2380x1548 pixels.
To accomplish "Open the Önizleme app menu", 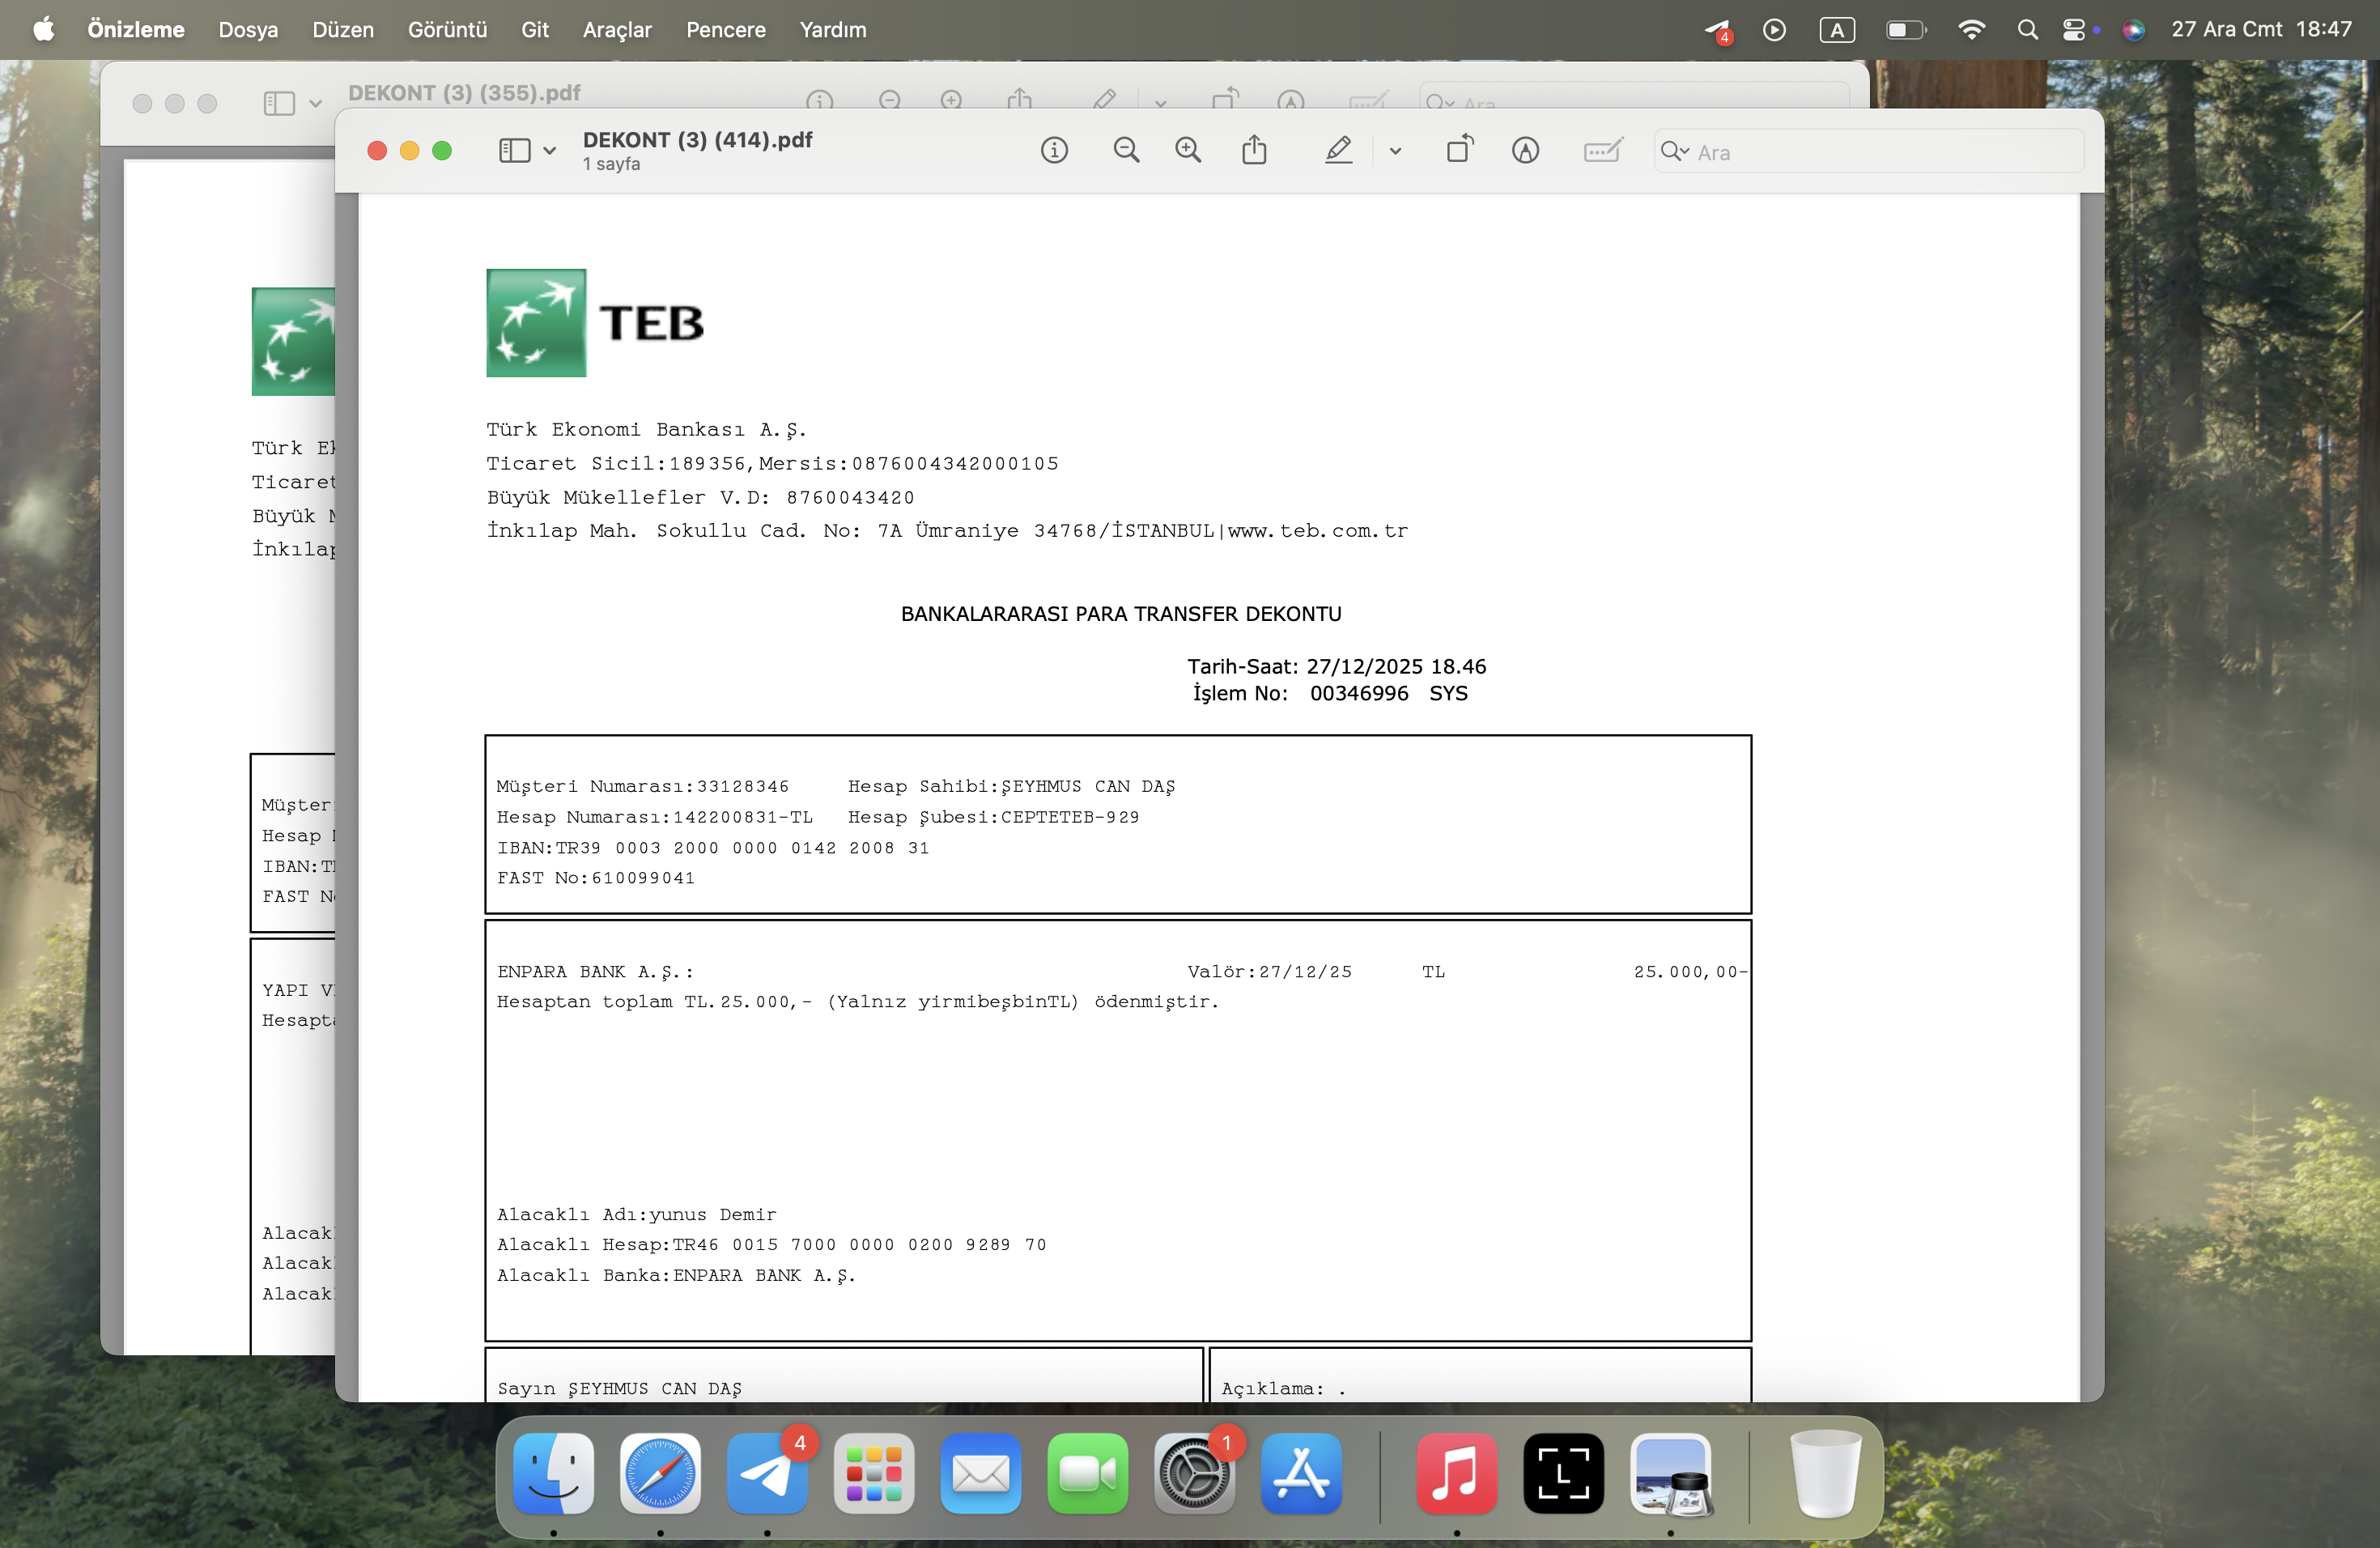I will pyautogui.click(x=136, y=30).
